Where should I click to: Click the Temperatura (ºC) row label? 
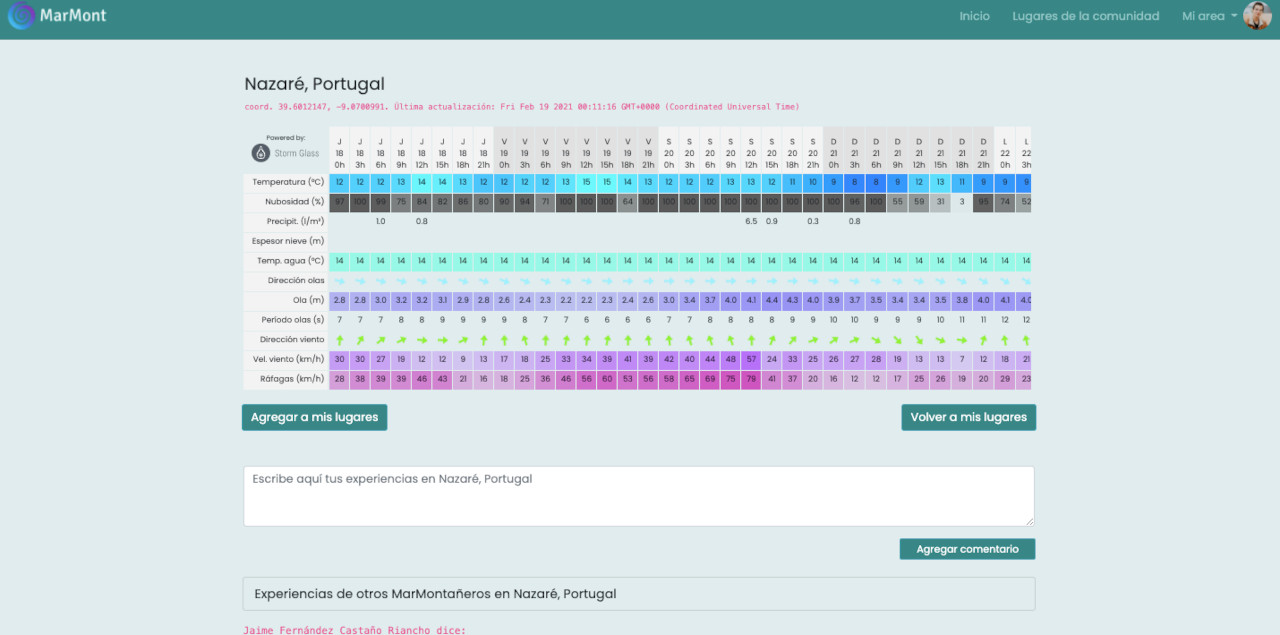tap(289, 182)
